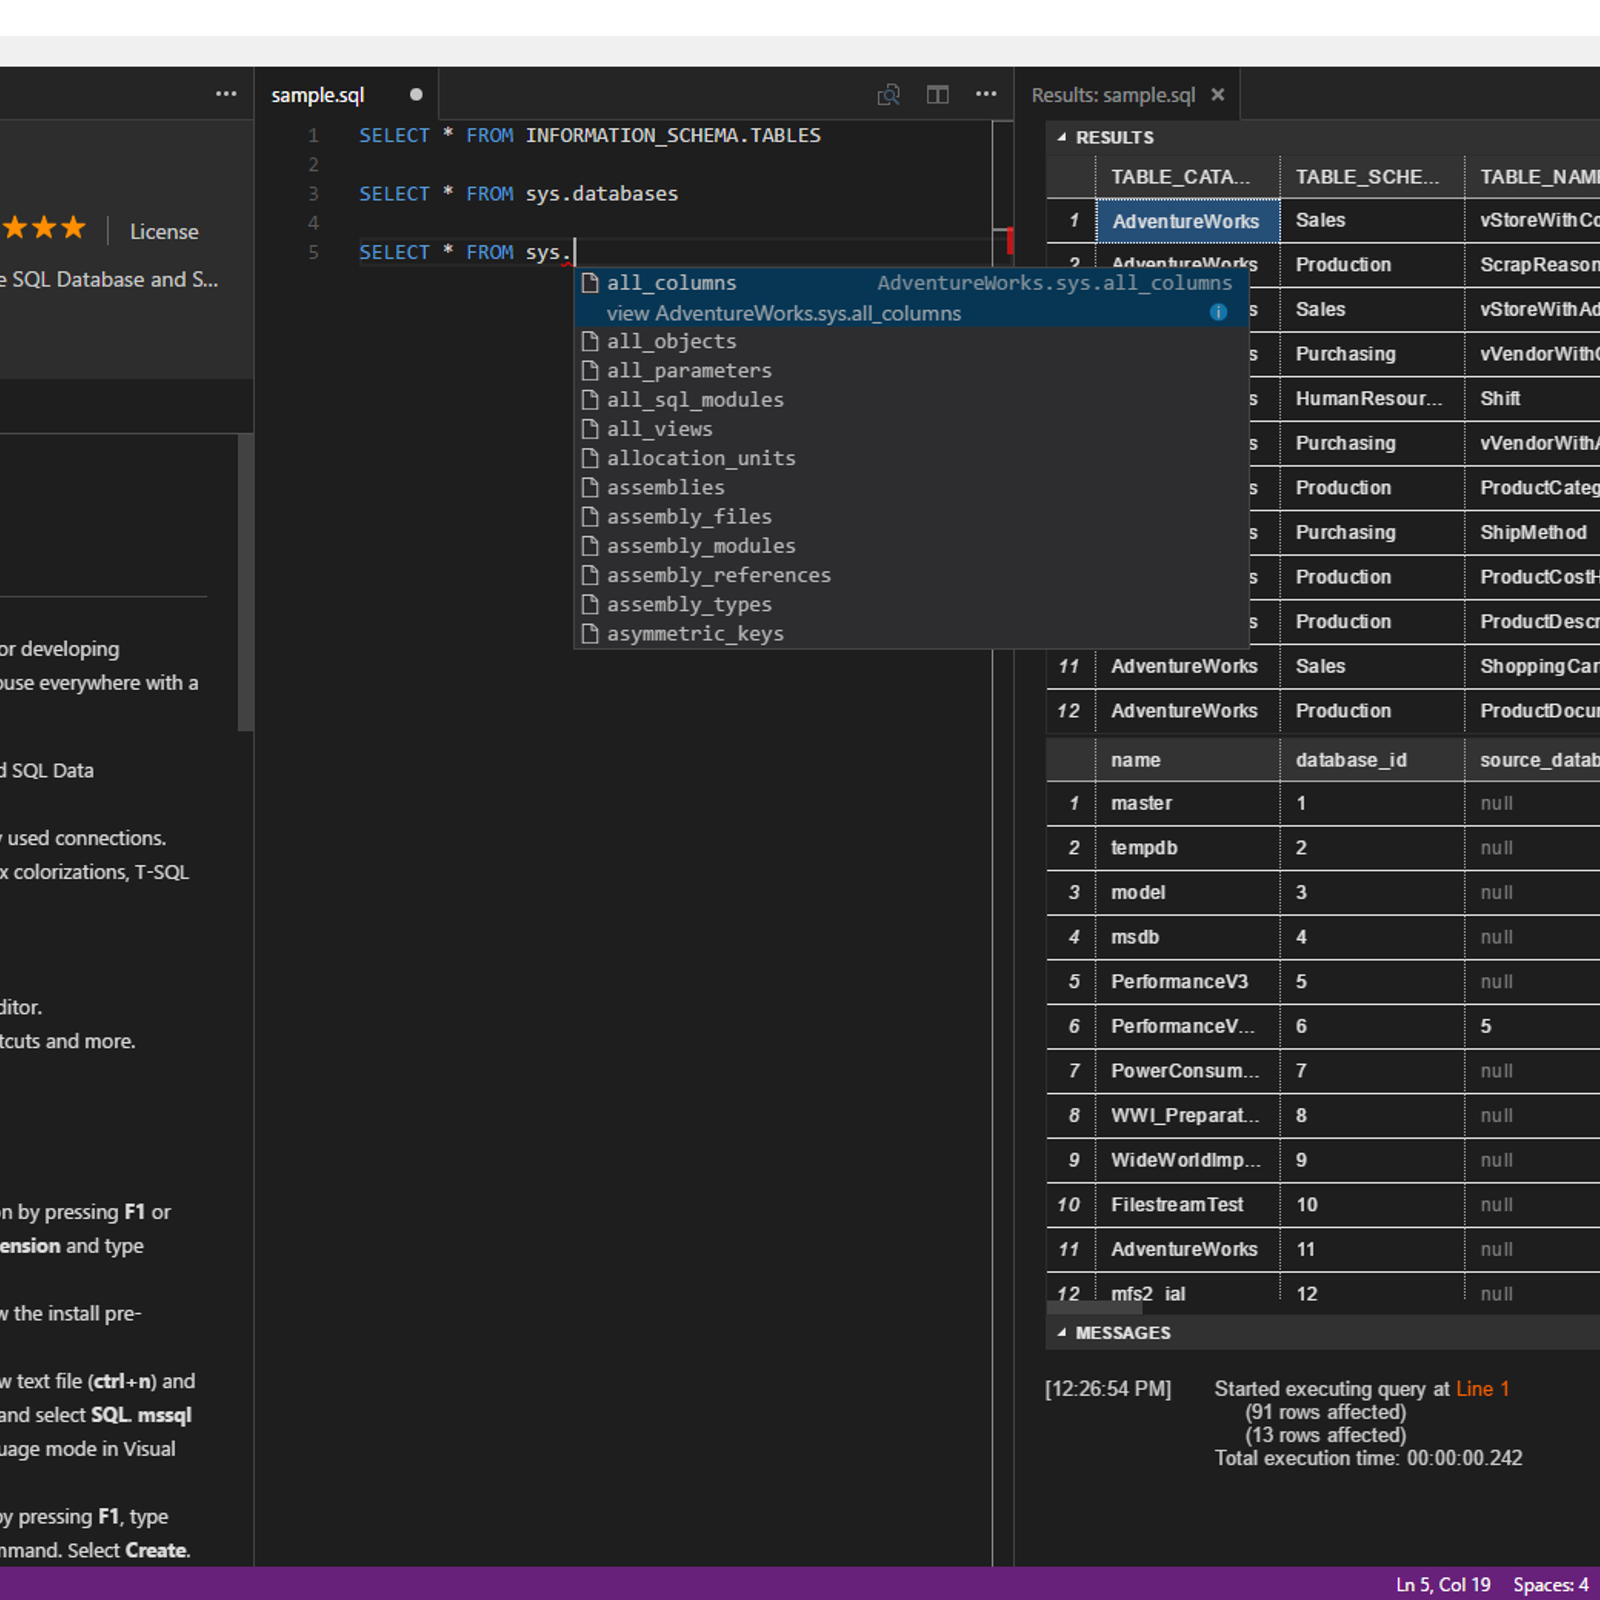Click the sys.databases query on line 3

[519, 194]
